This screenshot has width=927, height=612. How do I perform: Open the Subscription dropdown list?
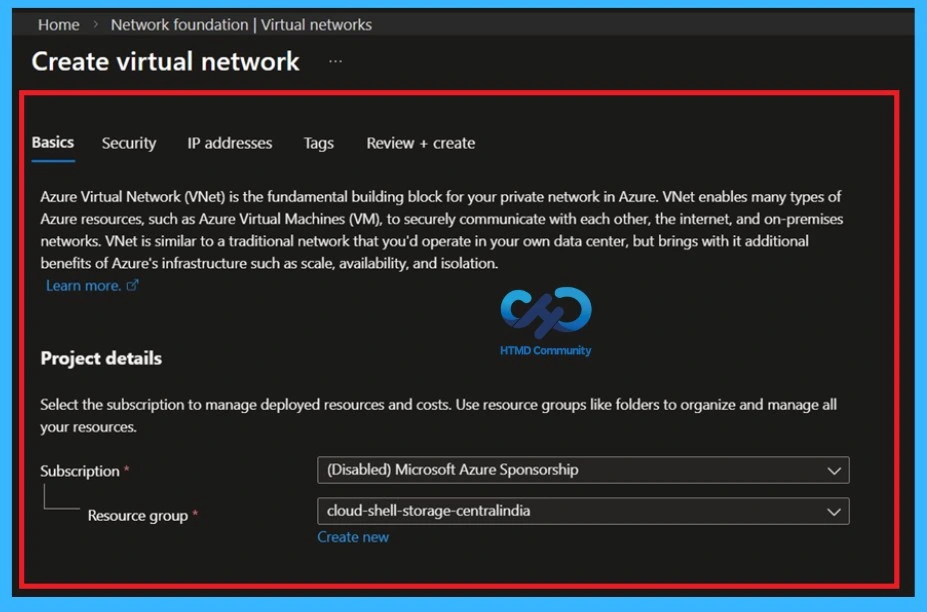coord(583,470)
